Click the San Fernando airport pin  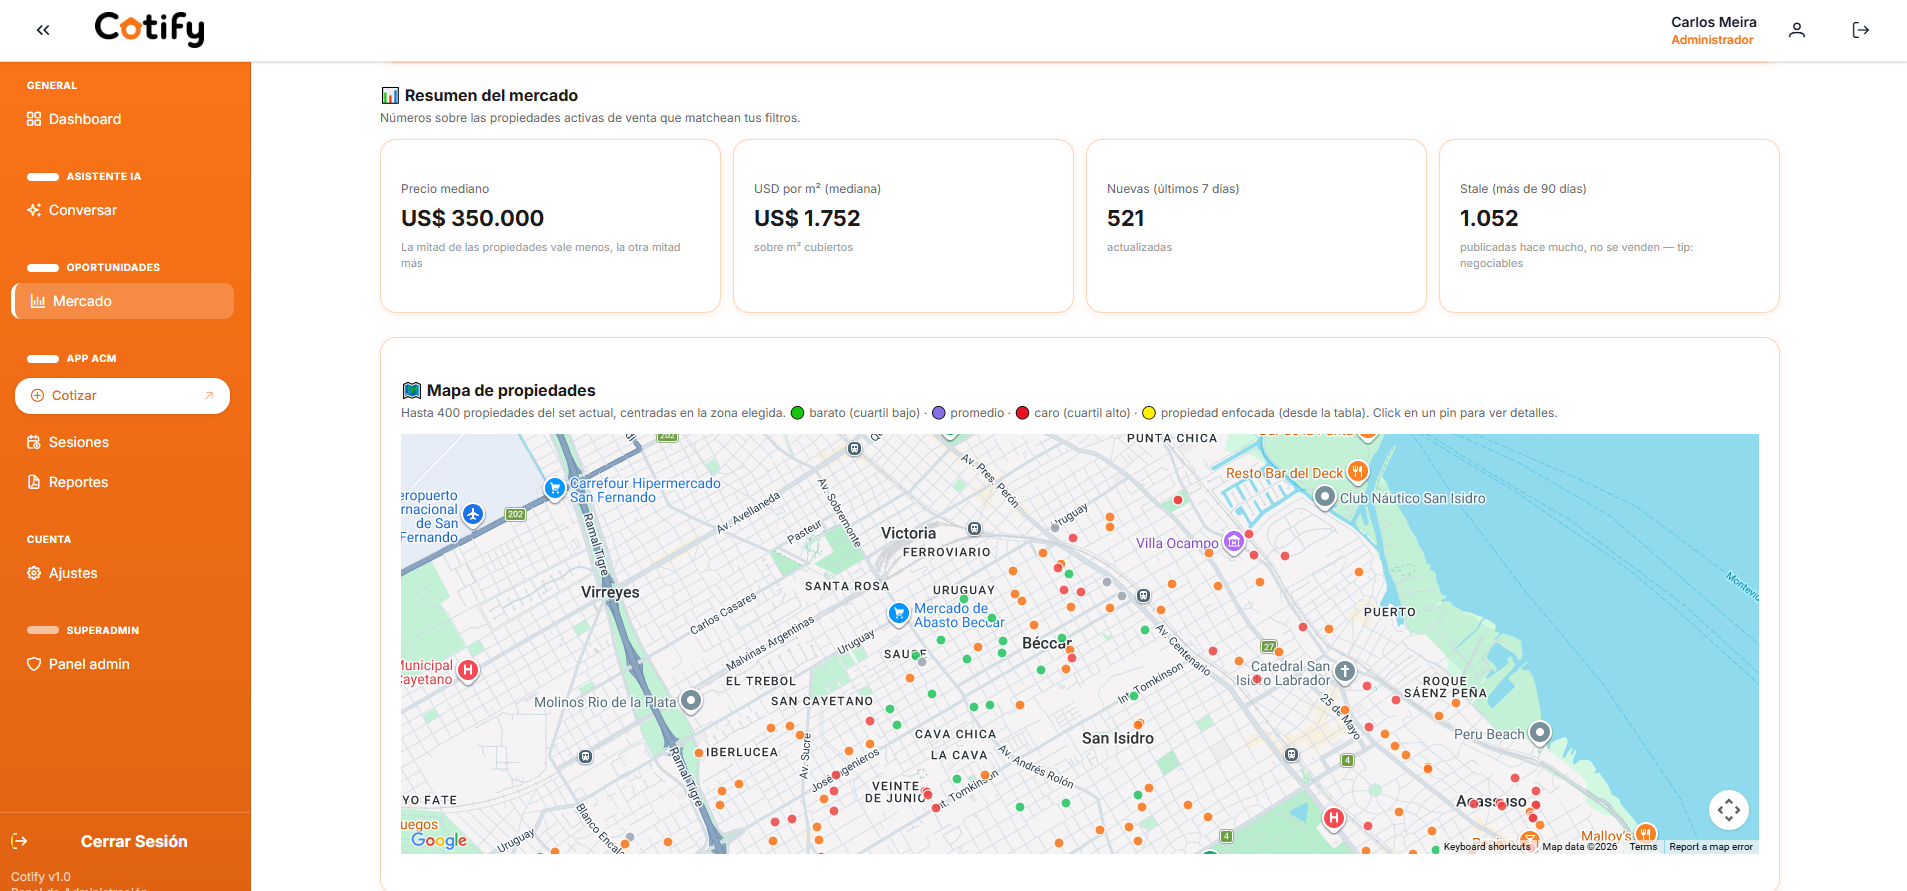[x=473, y=515]
